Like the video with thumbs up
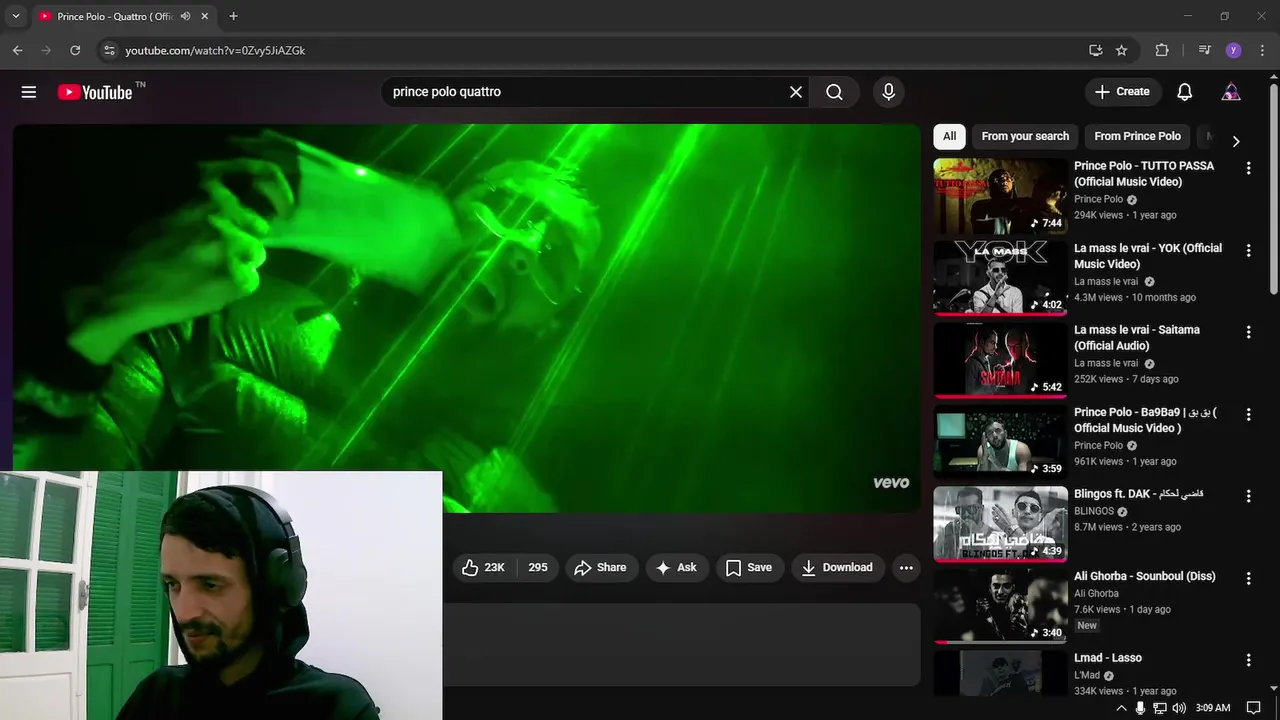 483,567
